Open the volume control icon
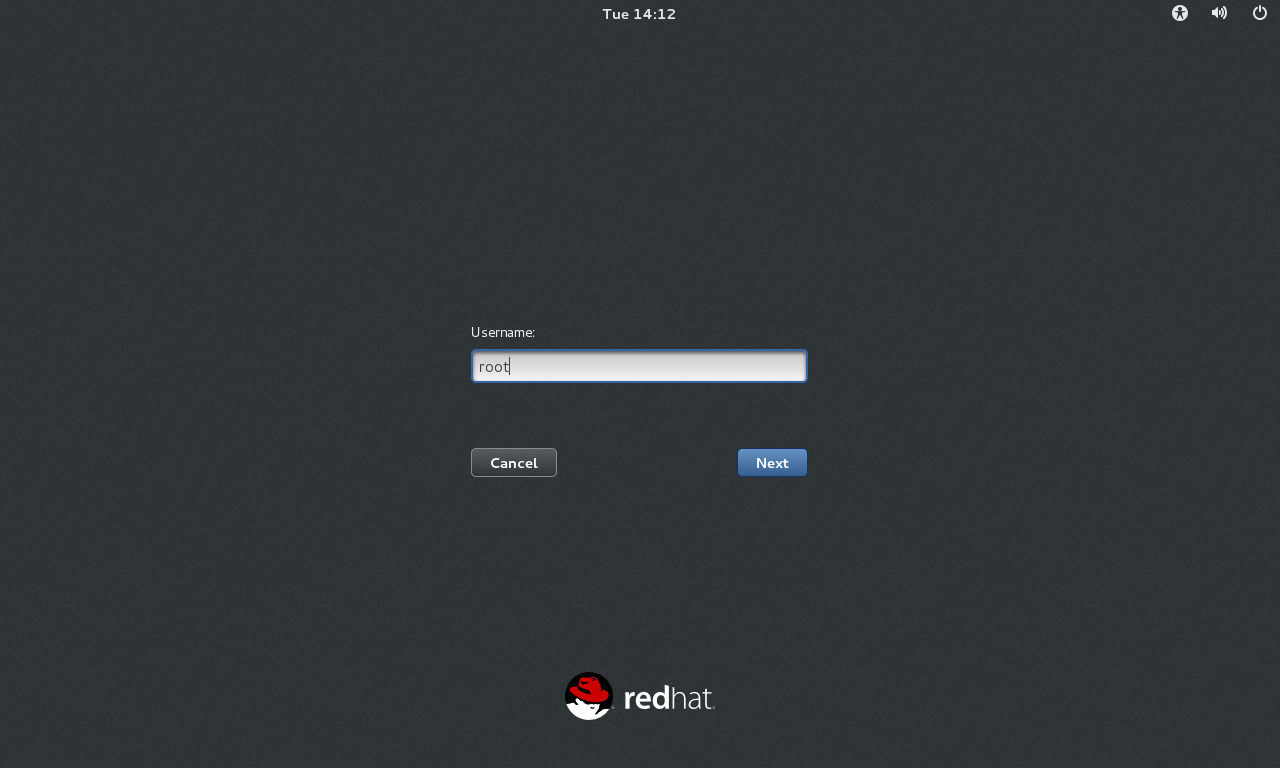This screenshot has height=768, width=1280. point(1219,13)
